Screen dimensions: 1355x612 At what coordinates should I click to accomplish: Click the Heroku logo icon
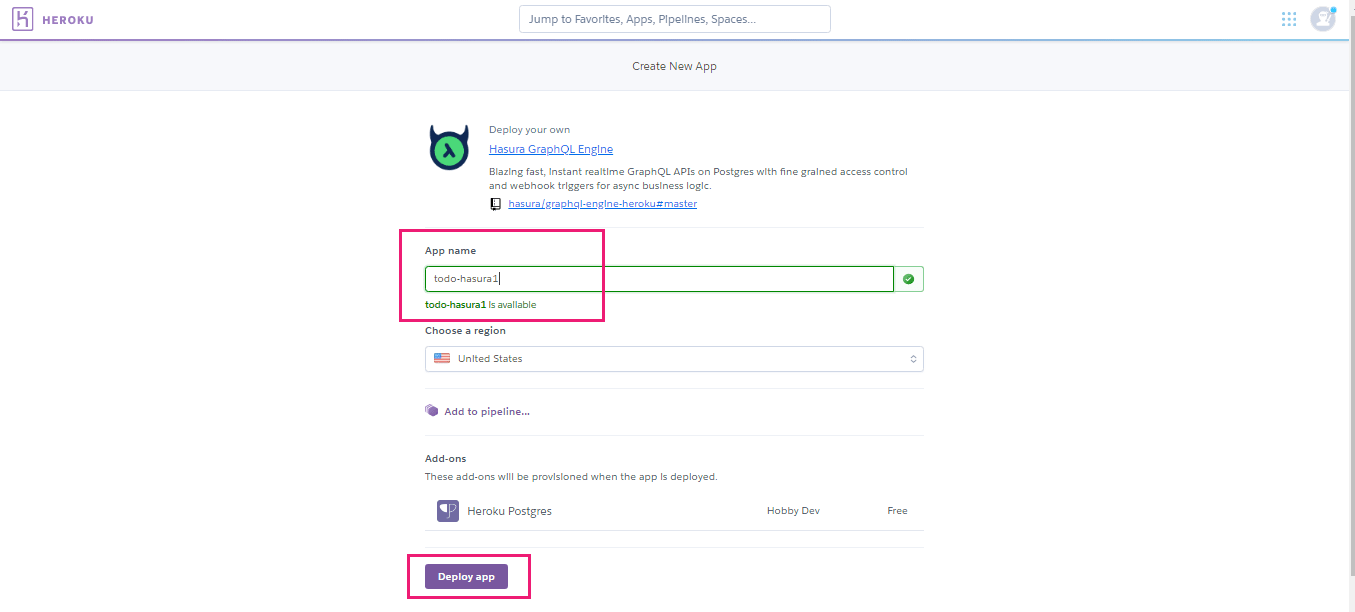click(24, 19)
